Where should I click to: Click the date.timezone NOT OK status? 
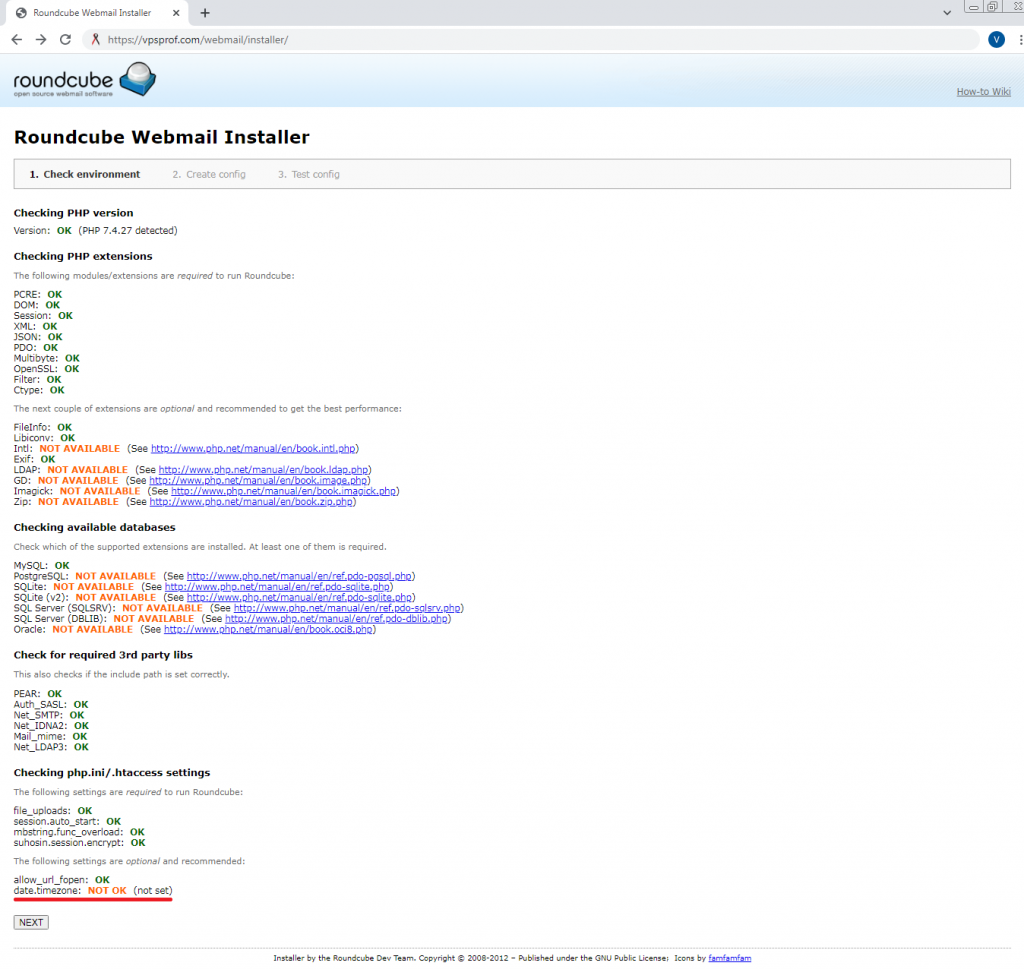click(x=107, y=891)
